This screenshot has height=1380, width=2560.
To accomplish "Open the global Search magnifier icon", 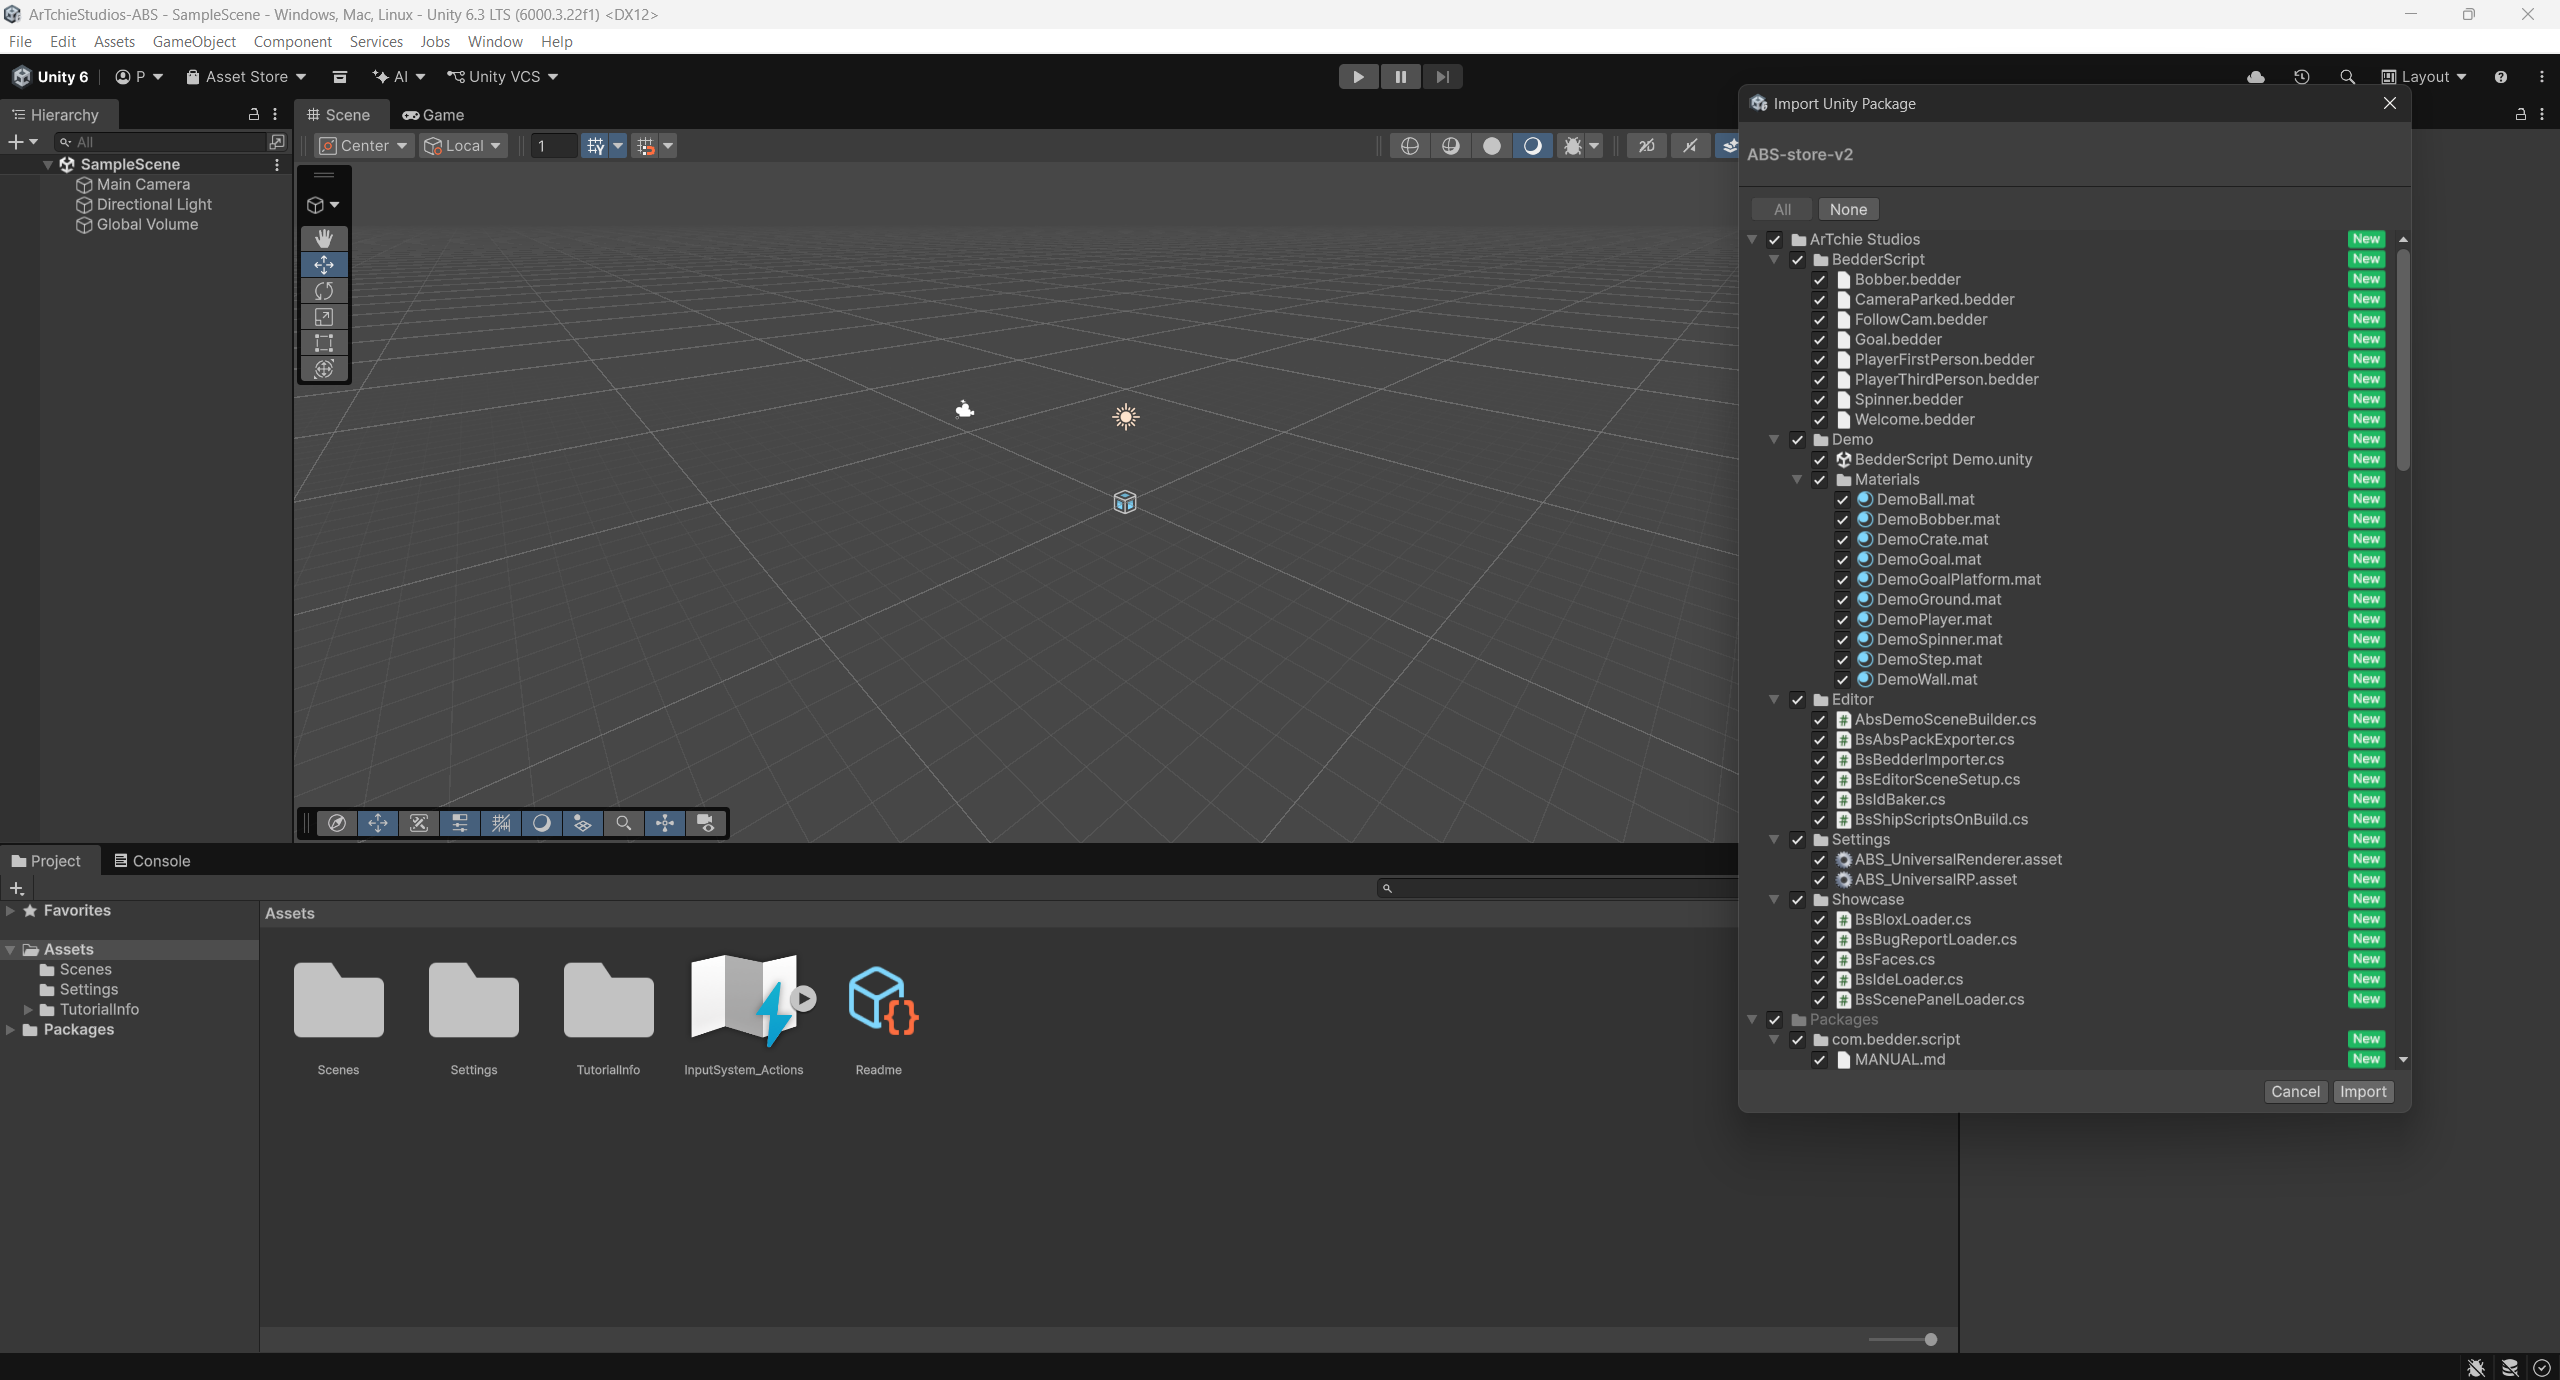I will 2347,77.
